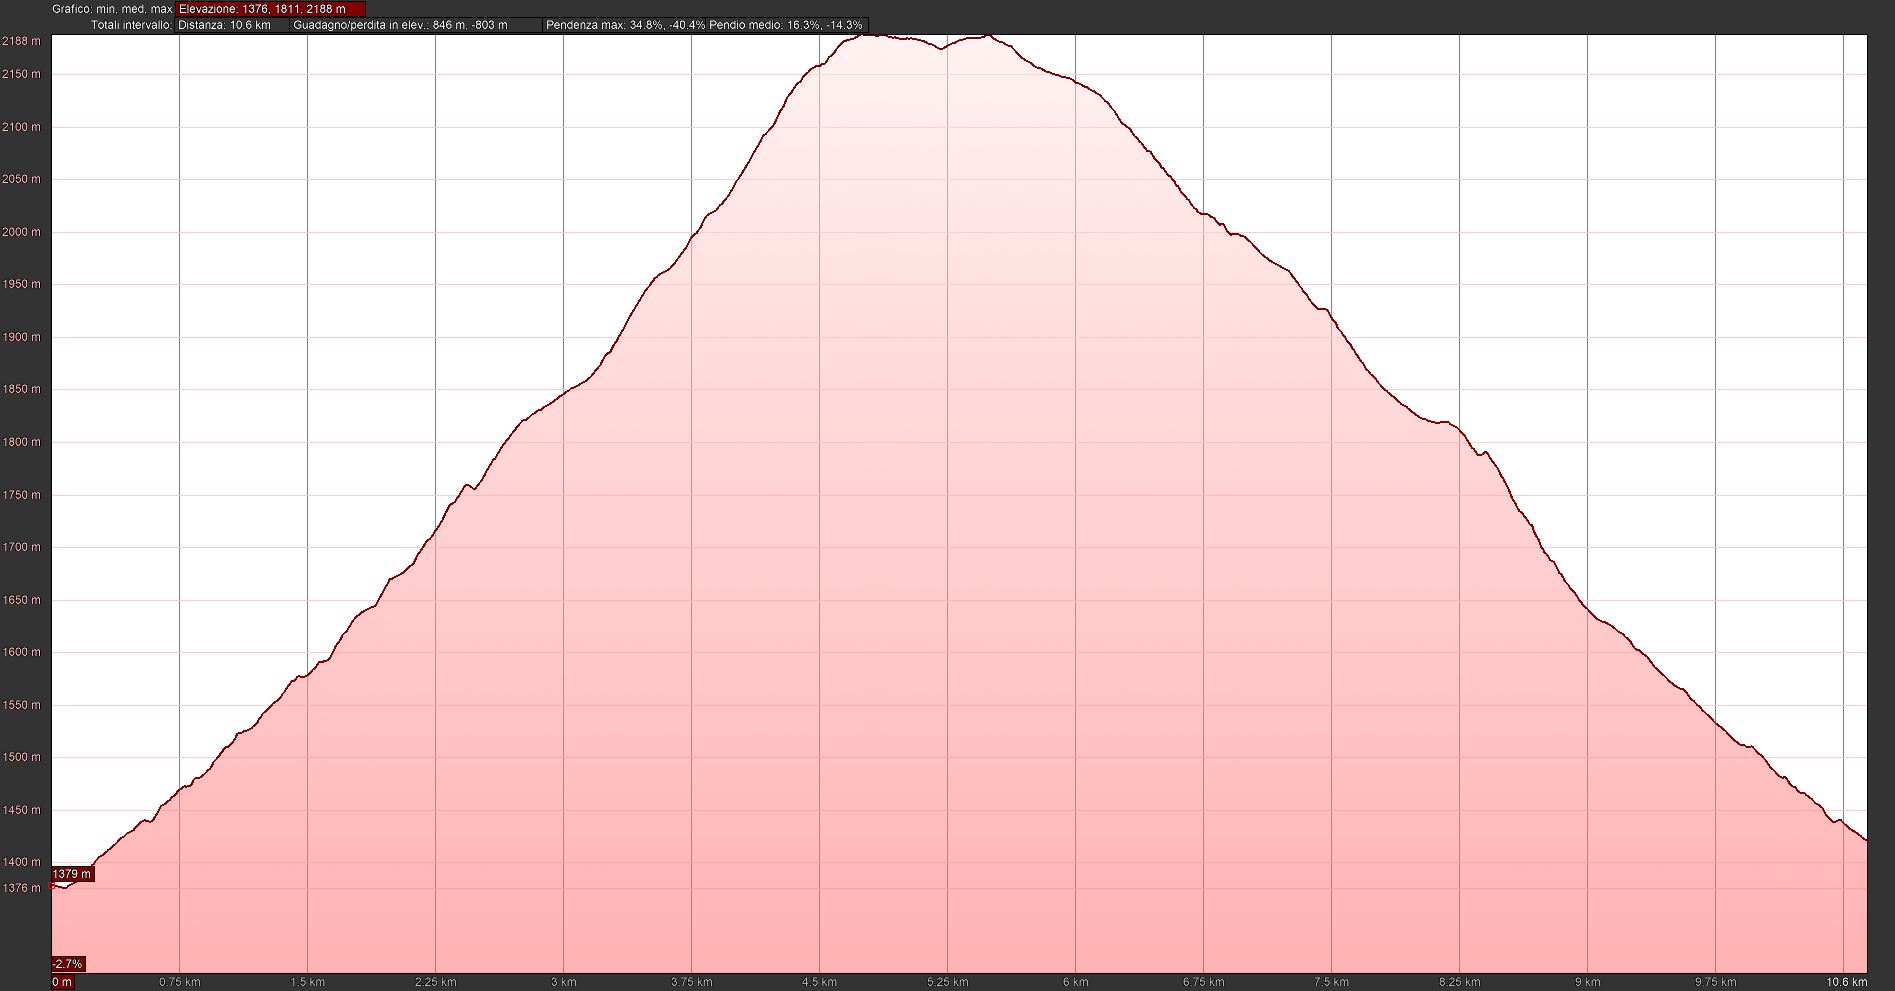Select the Pendio medio stat
Screen dimensions: 1895x991
[785, 25]
